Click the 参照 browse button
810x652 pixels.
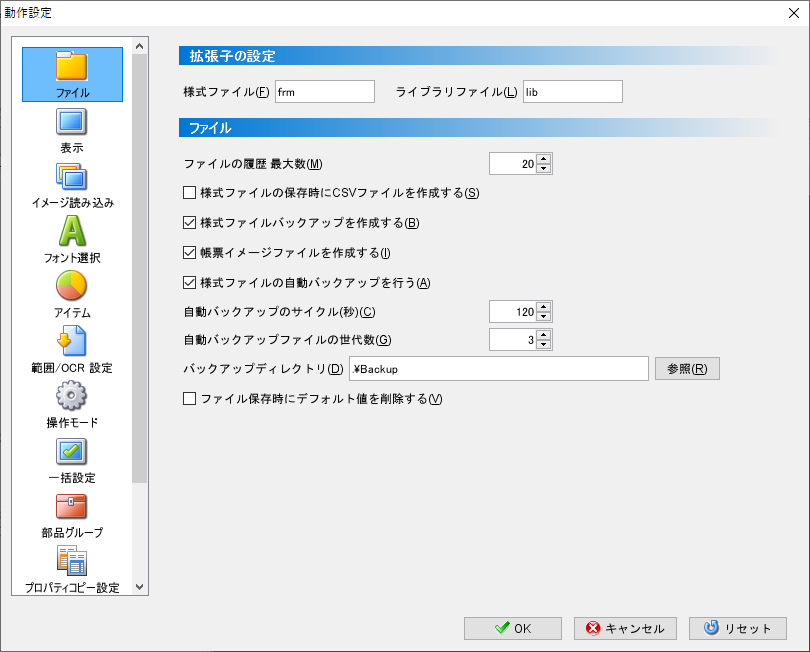click(687, 369)
